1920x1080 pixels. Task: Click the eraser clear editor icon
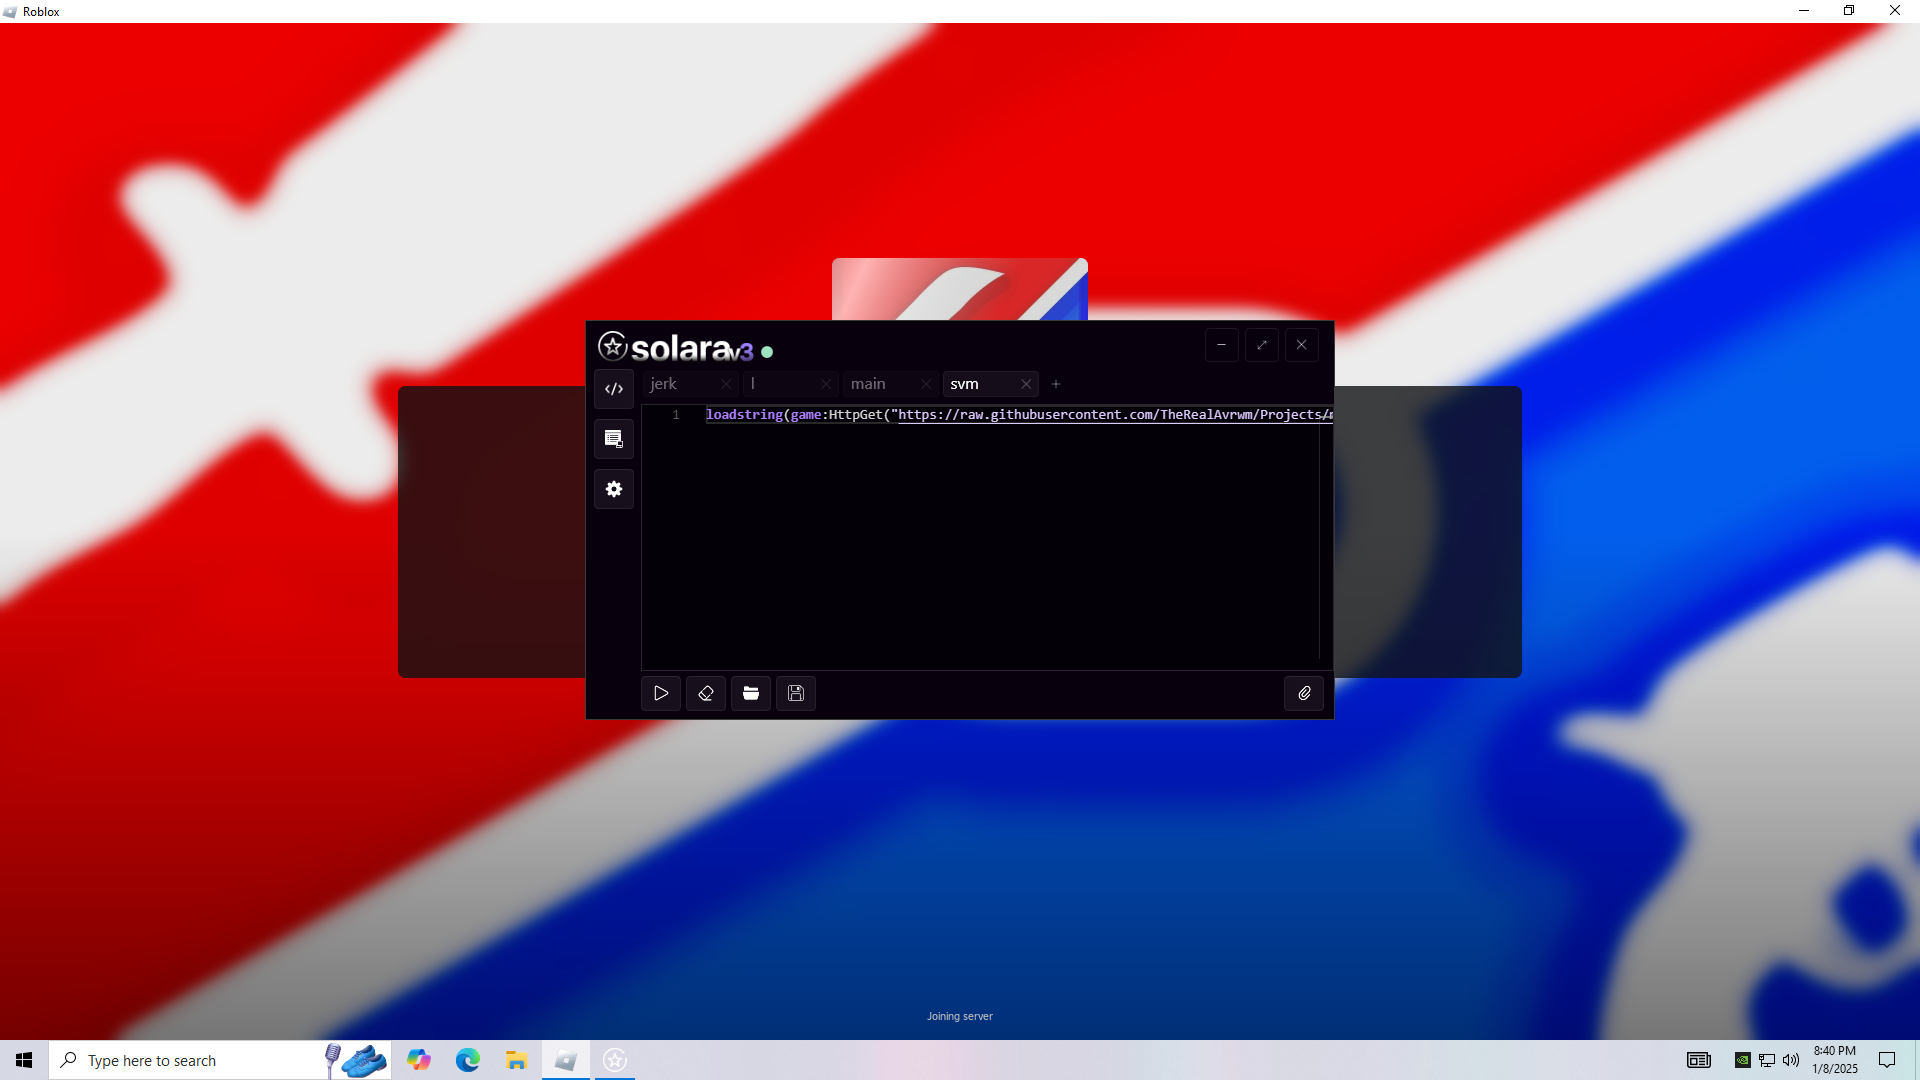706,693
